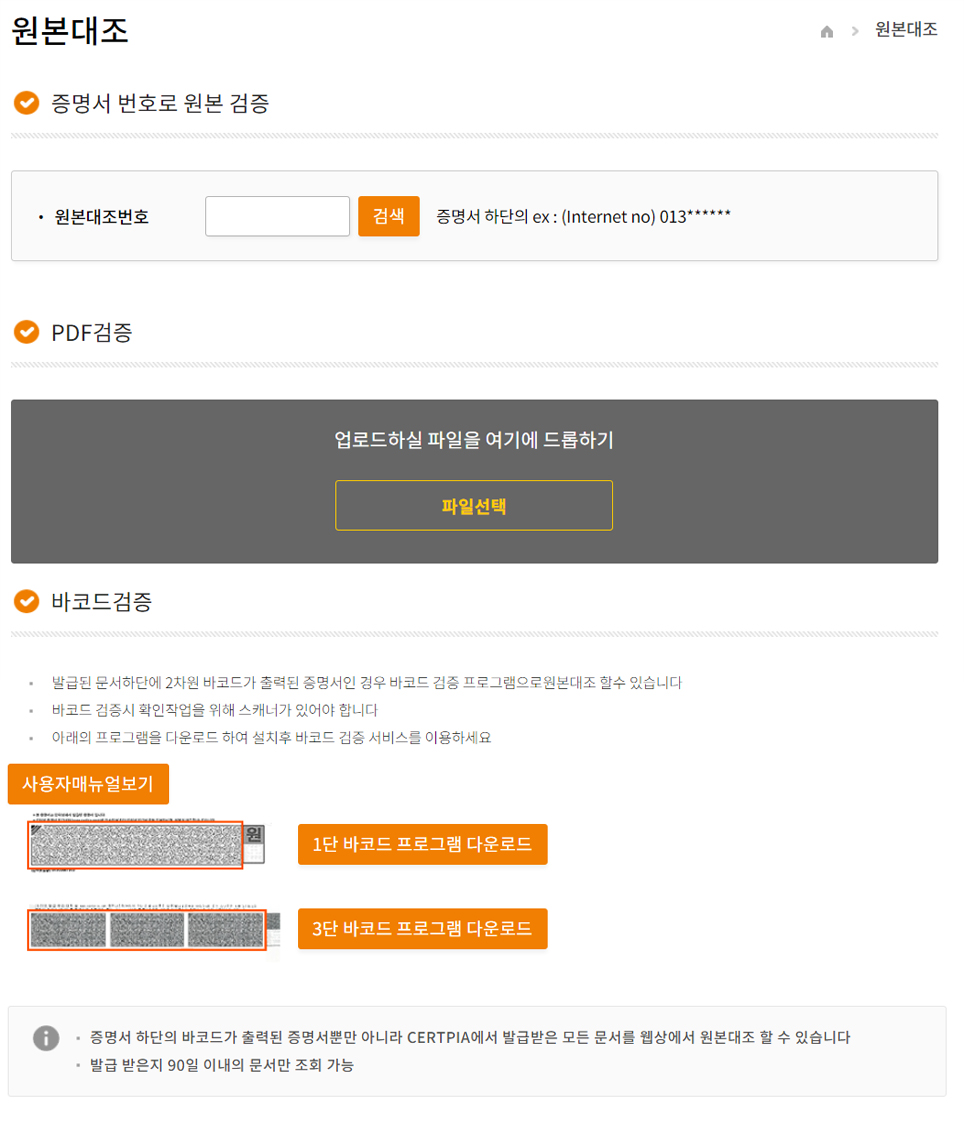Screen dimensions: 964x1135
Task: Click the gray info icon in notice box
Action: 46,1037
